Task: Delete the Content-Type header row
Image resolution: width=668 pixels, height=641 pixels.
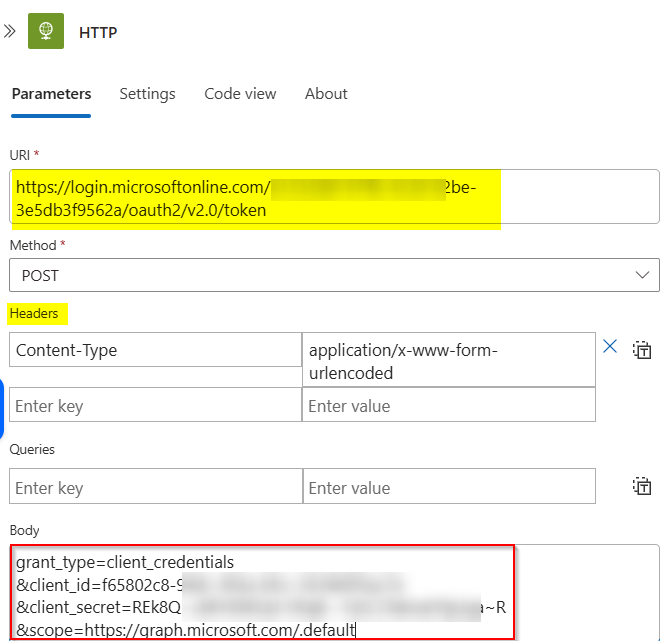Action: [610, 346]
